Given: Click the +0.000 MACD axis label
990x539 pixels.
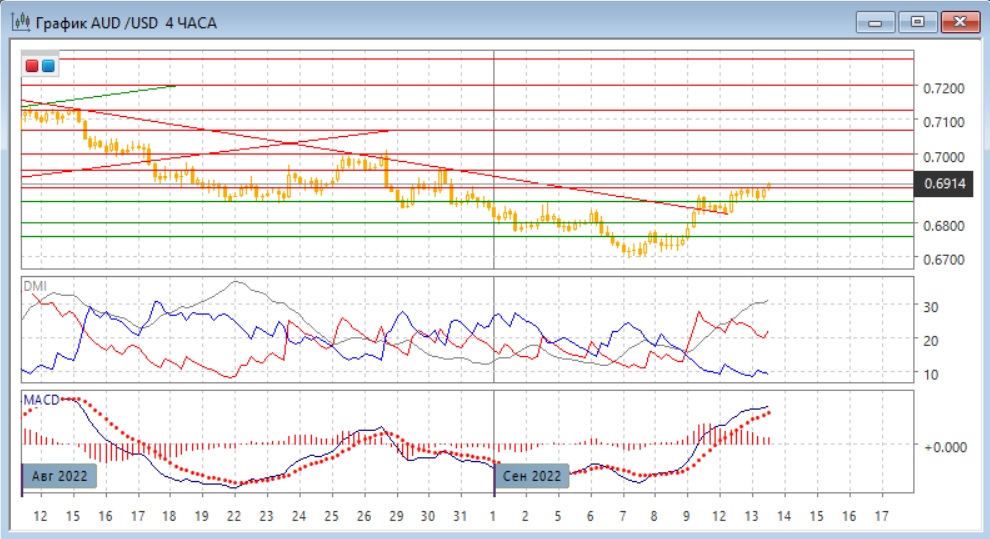Looking at the screenshot, I should pos(946,447).
